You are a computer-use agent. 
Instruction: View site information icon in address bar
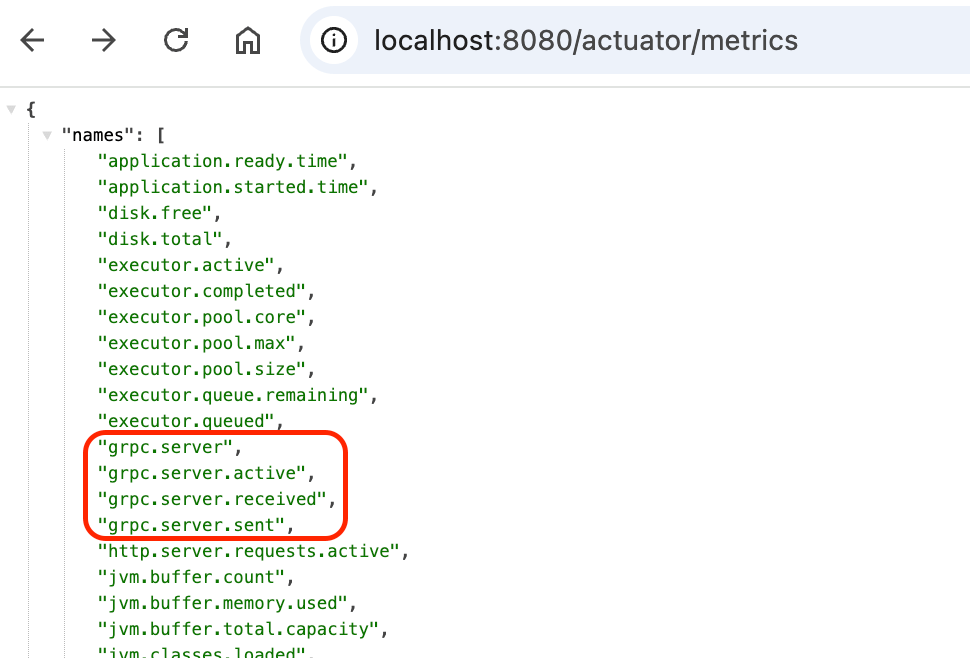point(333,40)
